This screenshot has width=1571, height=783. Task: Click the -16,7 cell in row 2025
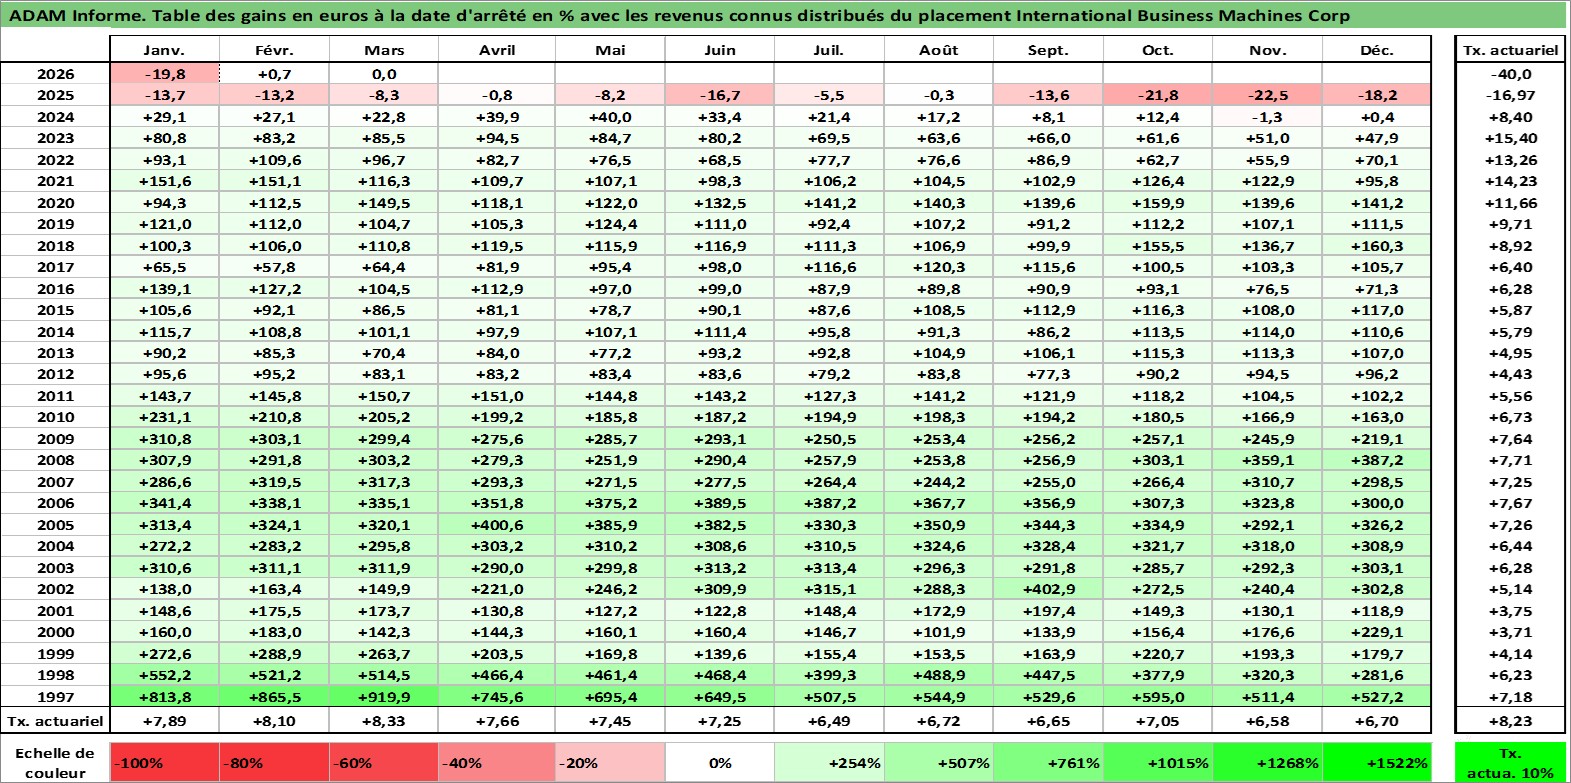(719, 95)
